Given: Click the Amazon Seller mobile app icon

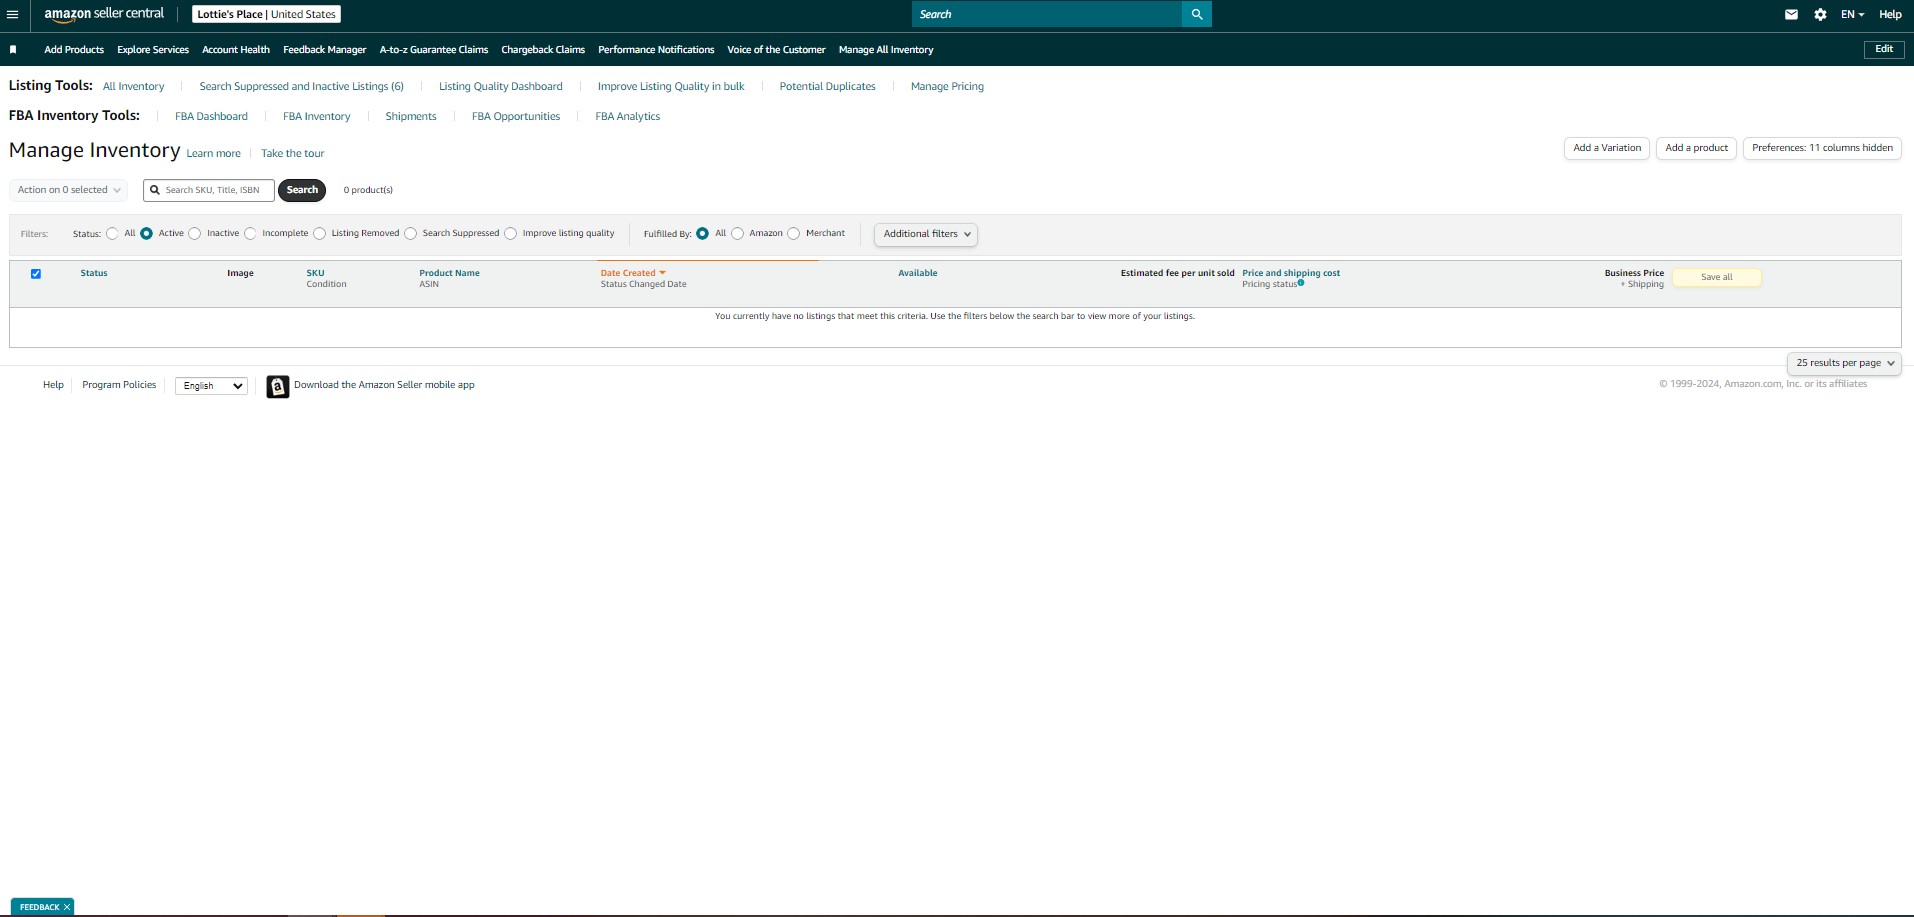Looking at the screenshot, I should click(278, 386).
